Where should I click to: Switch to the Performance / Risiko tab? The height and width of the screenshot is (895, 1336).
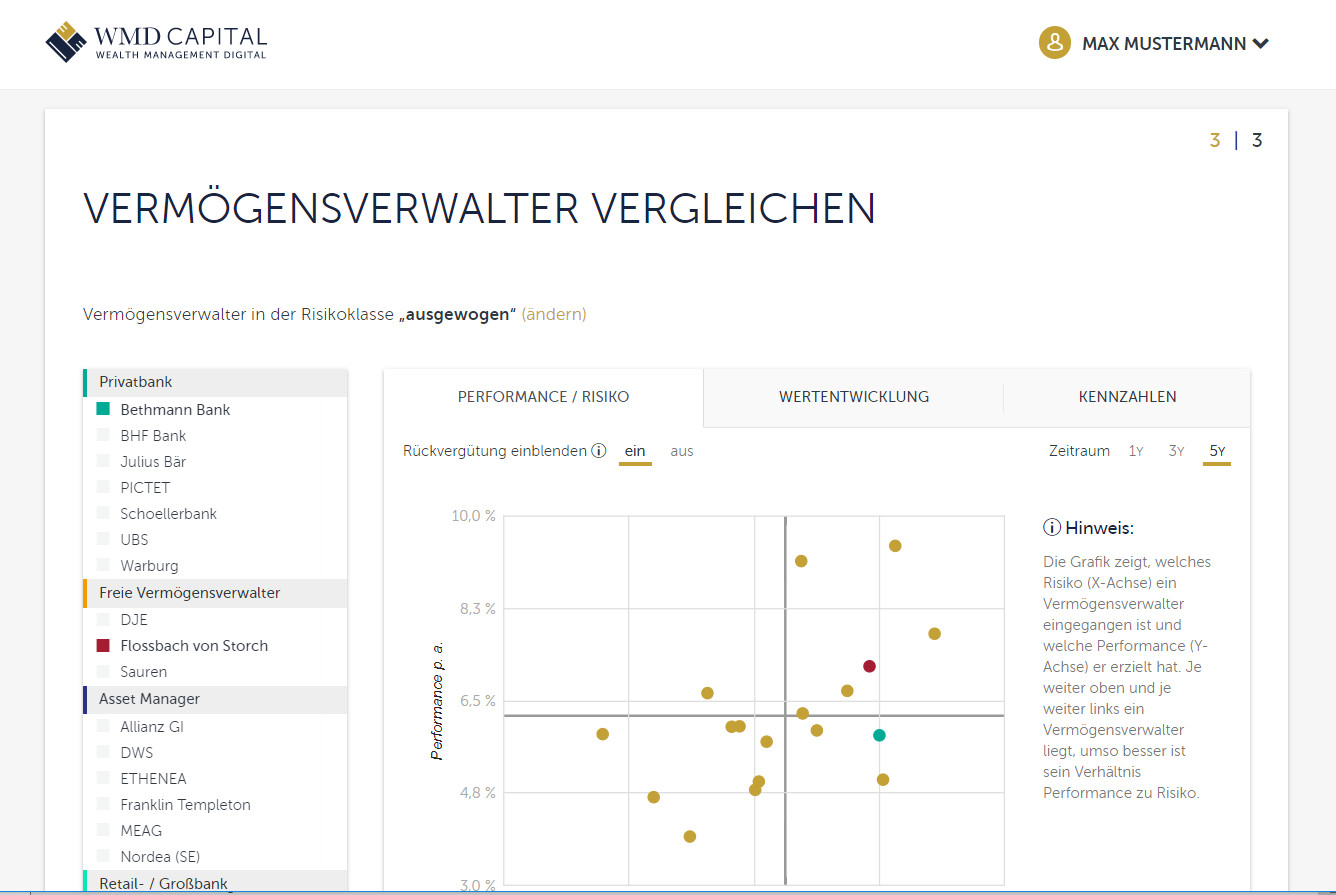(x=543, y=397)
